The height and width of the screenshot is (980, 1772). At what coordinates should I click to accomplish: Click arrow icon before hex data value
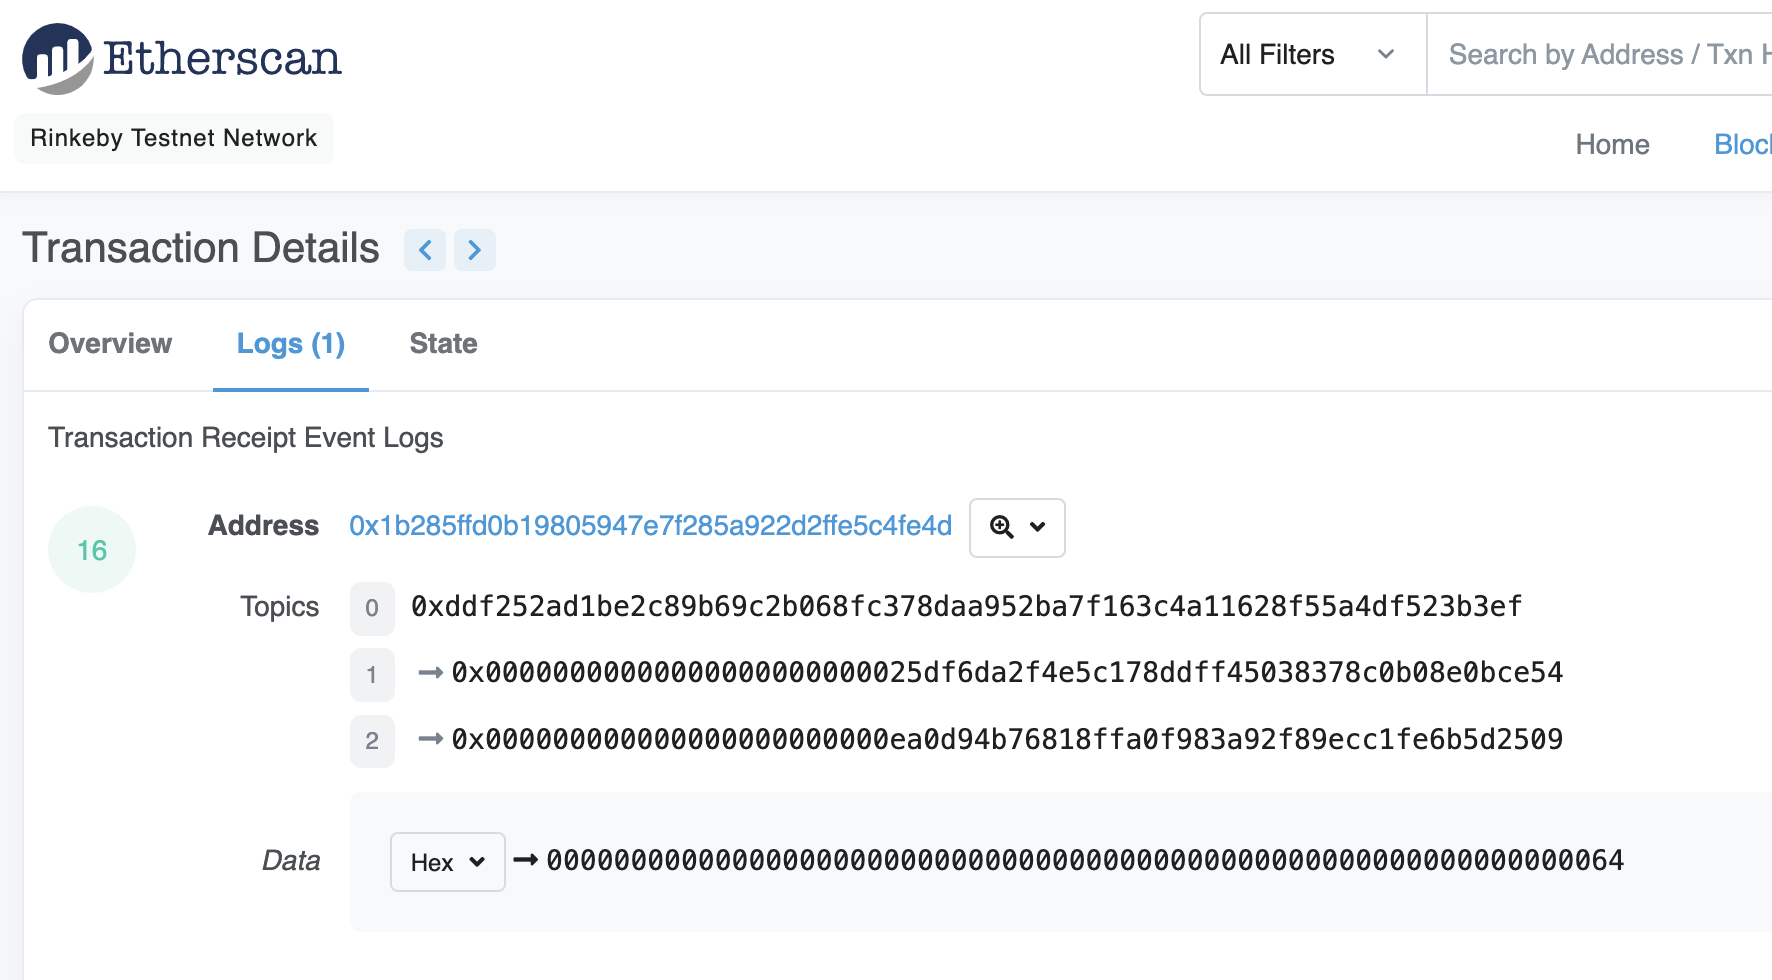tap(526, 860)
